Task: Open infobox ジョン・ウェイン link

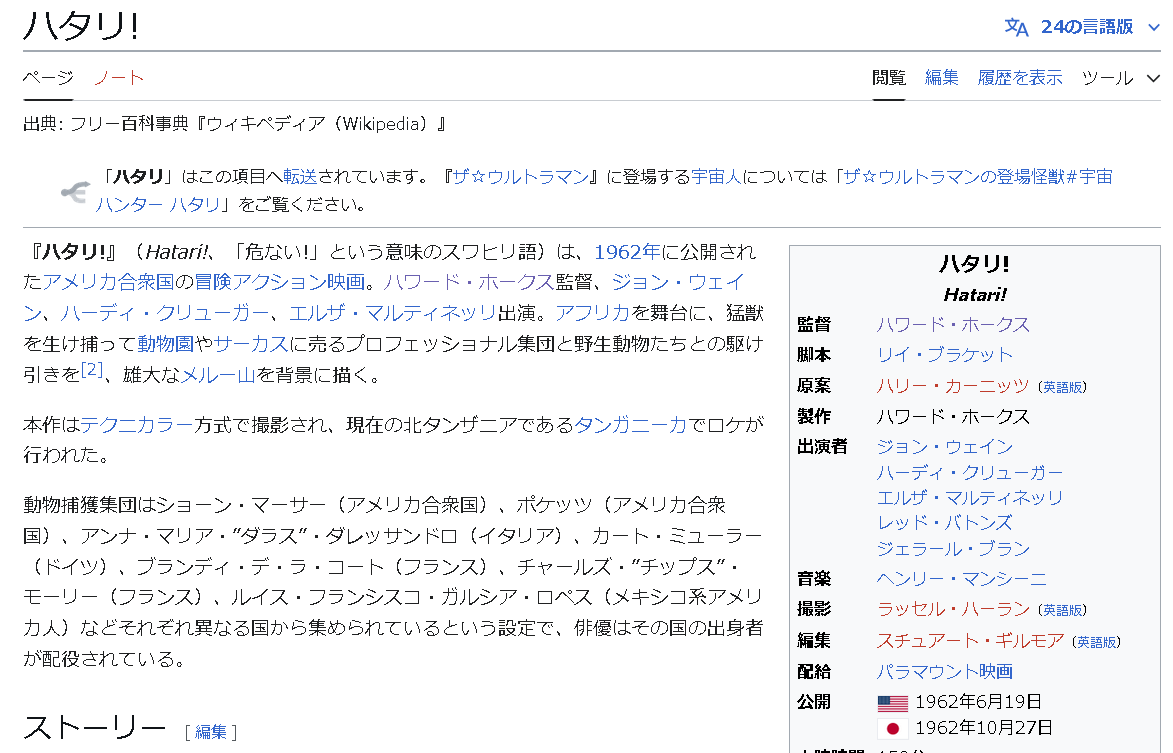Action: (x=945, y=447)
